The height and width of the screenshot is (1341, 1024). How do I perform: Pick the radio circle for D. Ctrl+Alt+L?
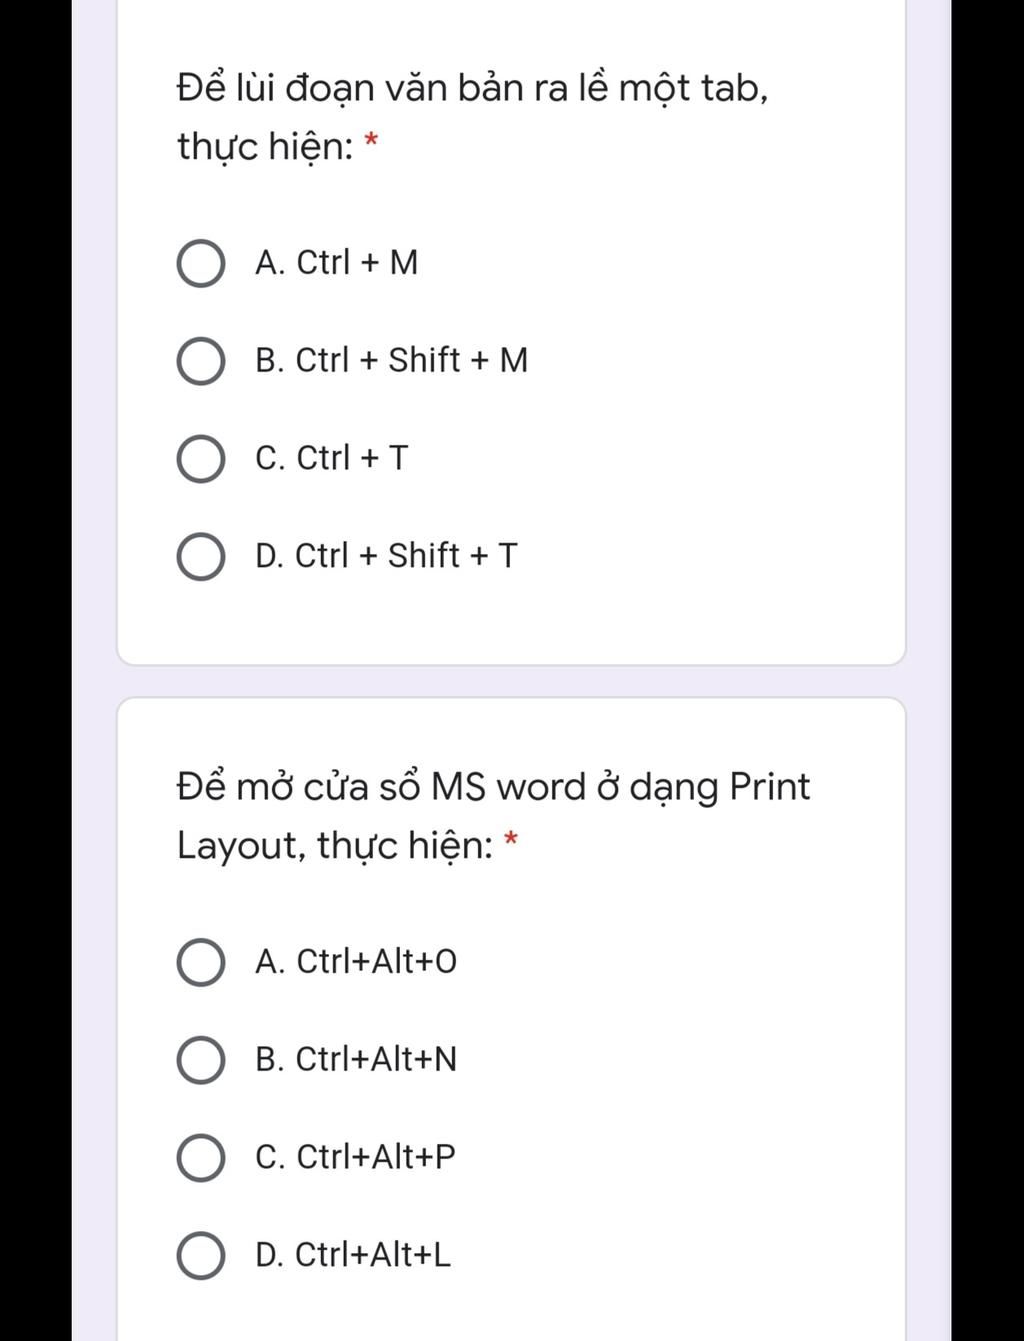click(x=200, y=1255)
